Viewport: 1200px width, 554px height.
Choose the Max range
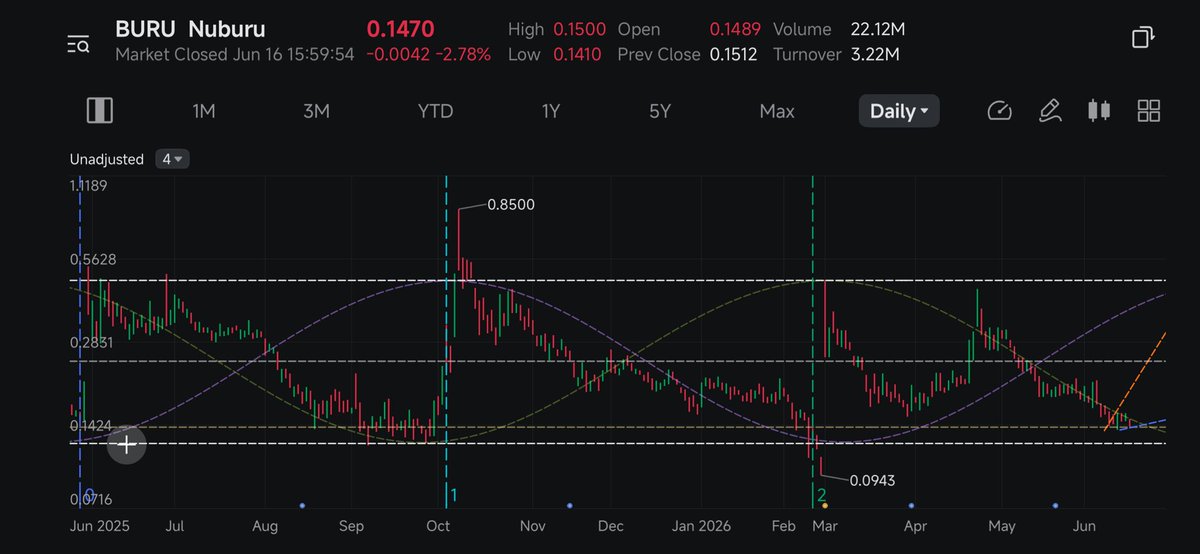point(777,111)
